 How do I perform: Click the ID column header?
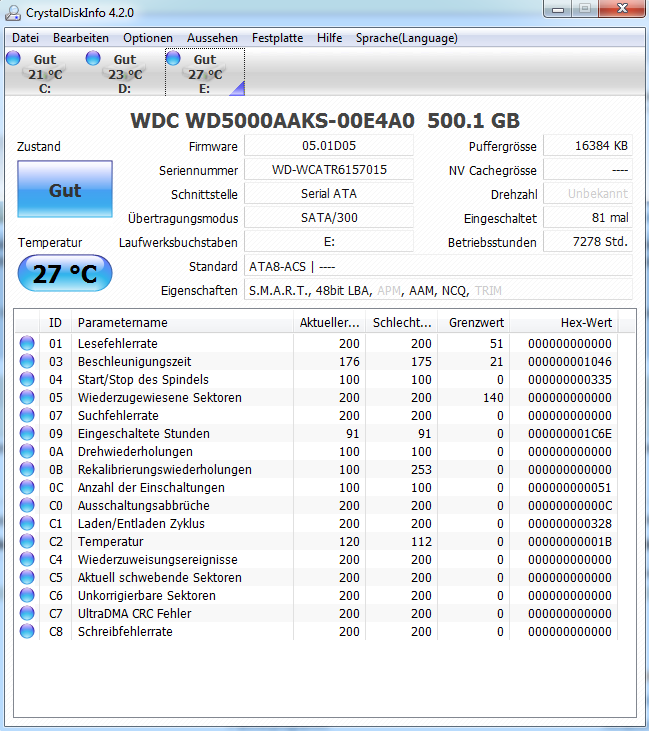click(55, 323)
